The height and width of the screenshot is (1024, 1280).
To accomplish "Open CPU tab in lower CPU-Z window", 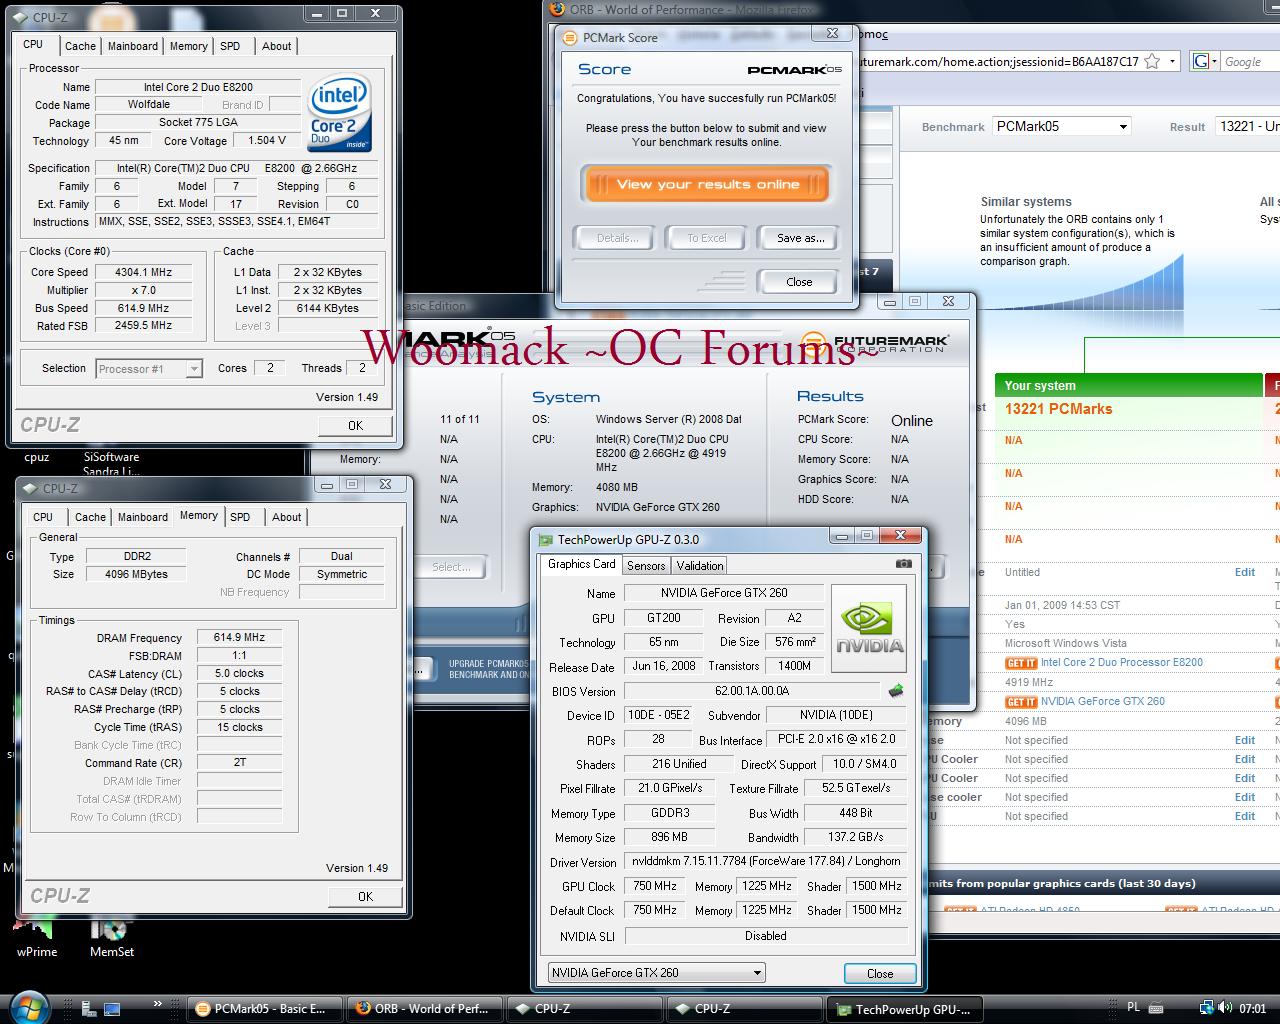I will point(43,517).
